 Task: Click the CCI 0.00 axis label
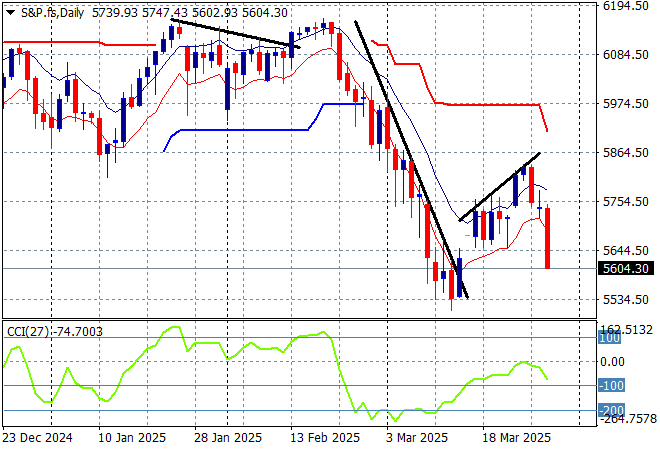612,362
